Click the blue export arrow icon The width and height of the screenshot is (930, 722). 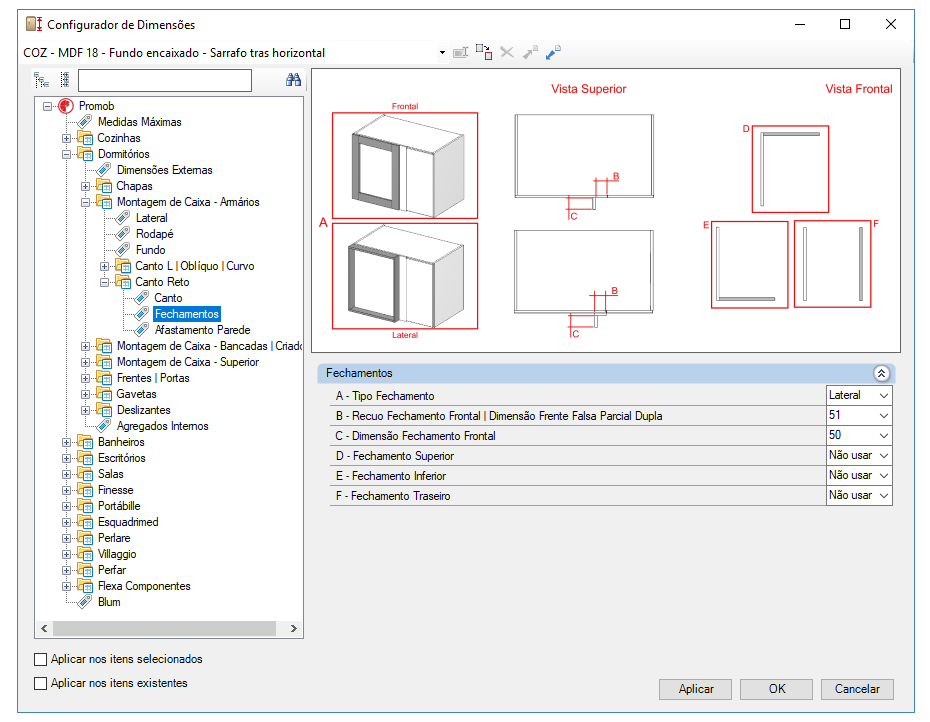point(553,52)
